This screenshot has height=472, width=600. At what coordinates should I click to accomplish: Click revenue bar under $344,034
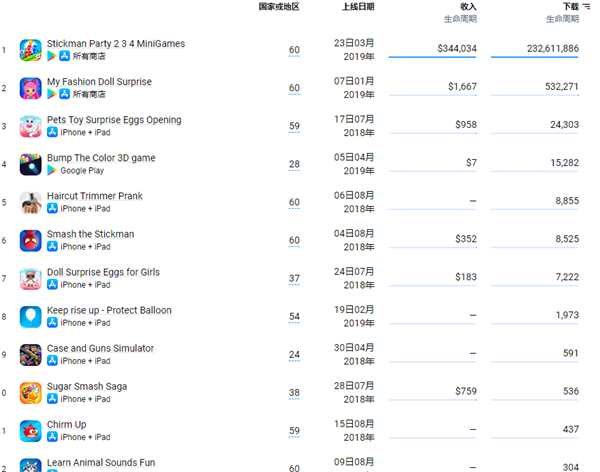[432, 57]
